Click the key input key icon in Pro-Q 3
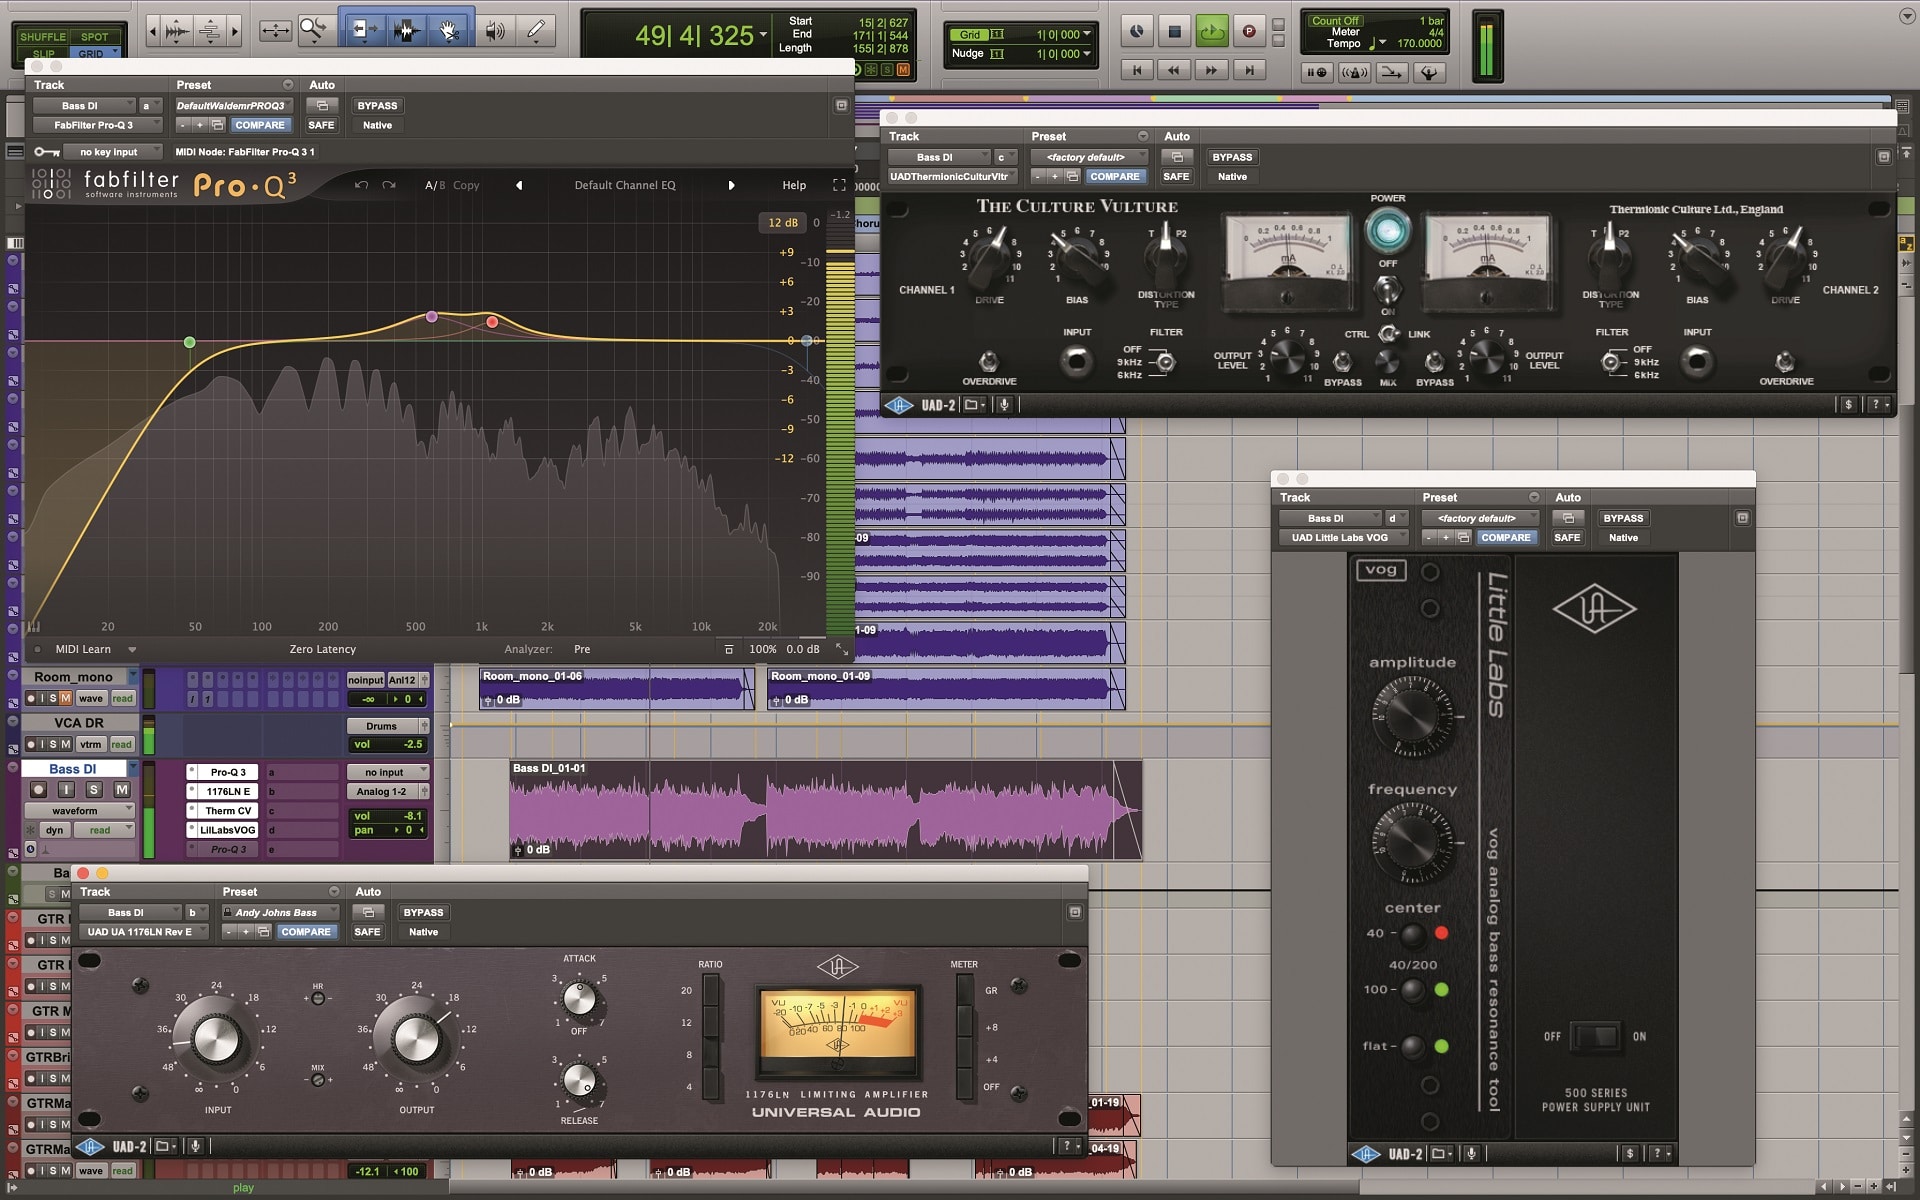This screenshot has width=1920, height=1200. pyautogui.click(x=46, y=152)
